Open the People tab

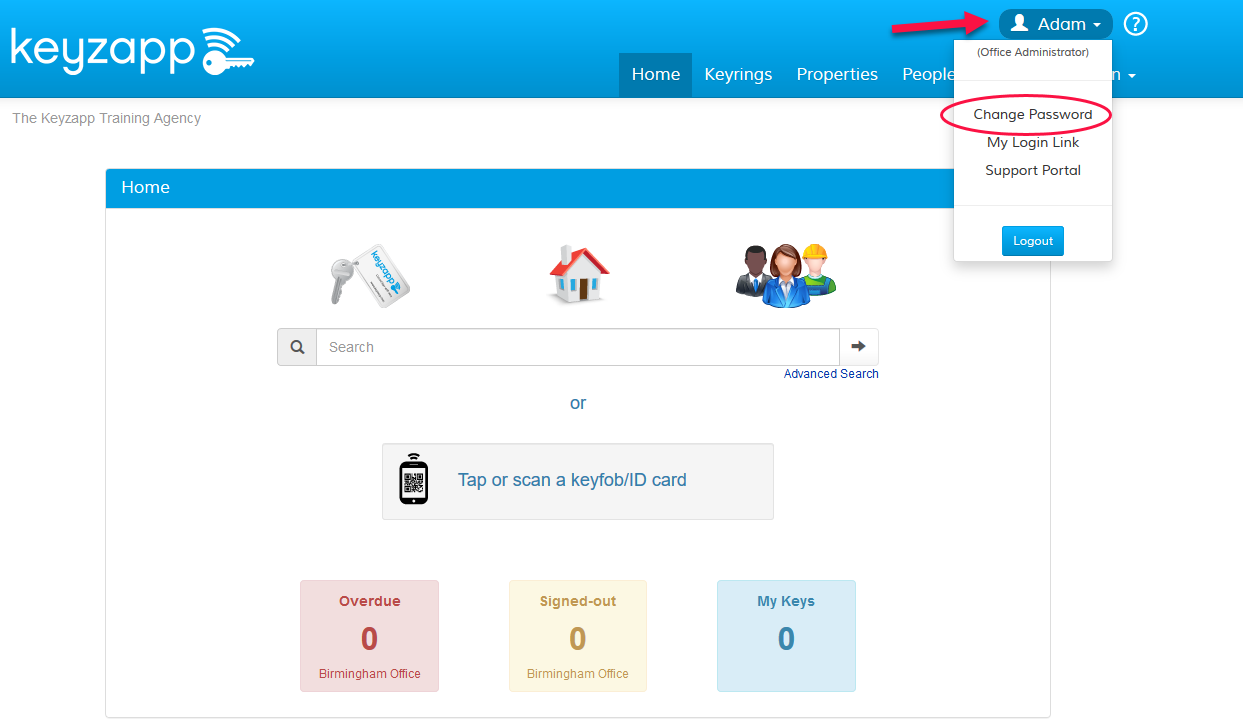(x=927, y=74)
